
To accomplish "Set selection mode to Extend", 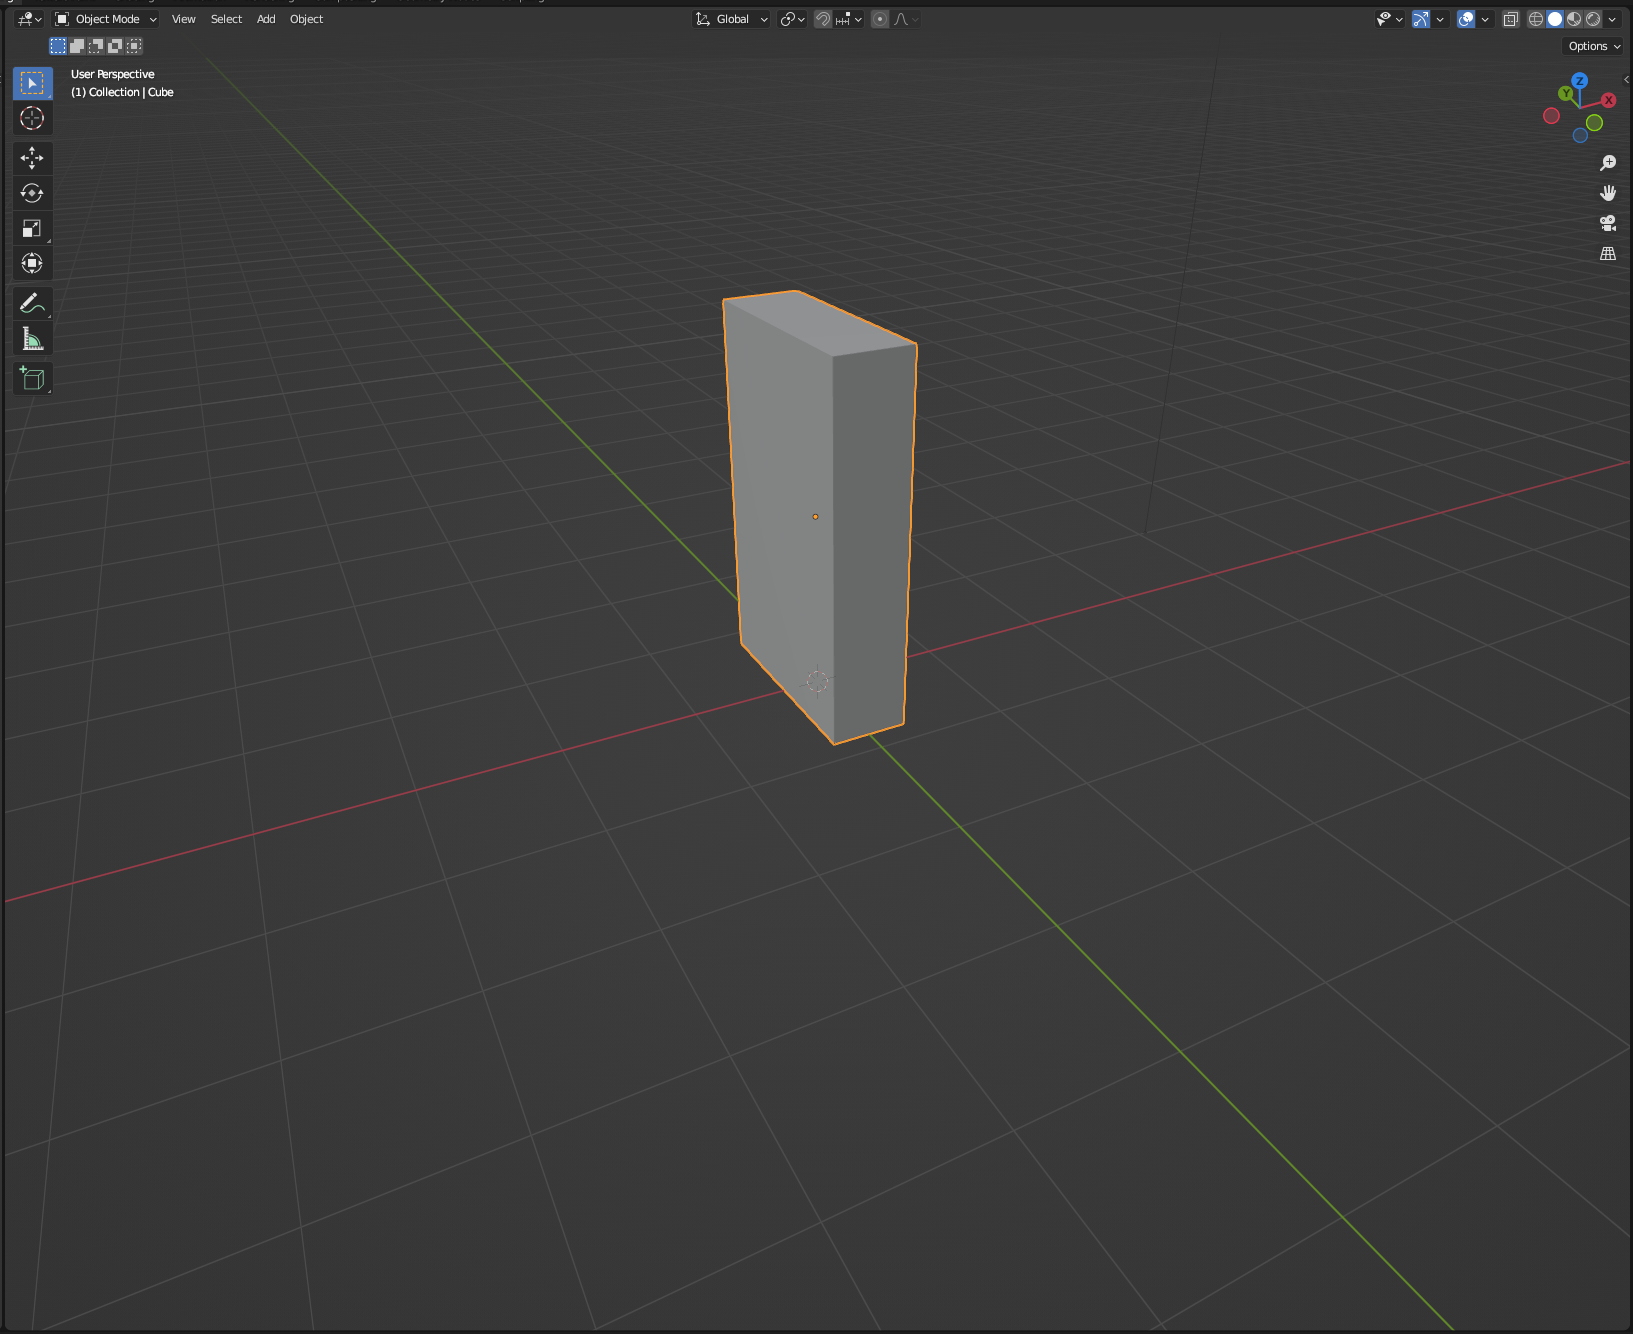I will coord(77,46).
